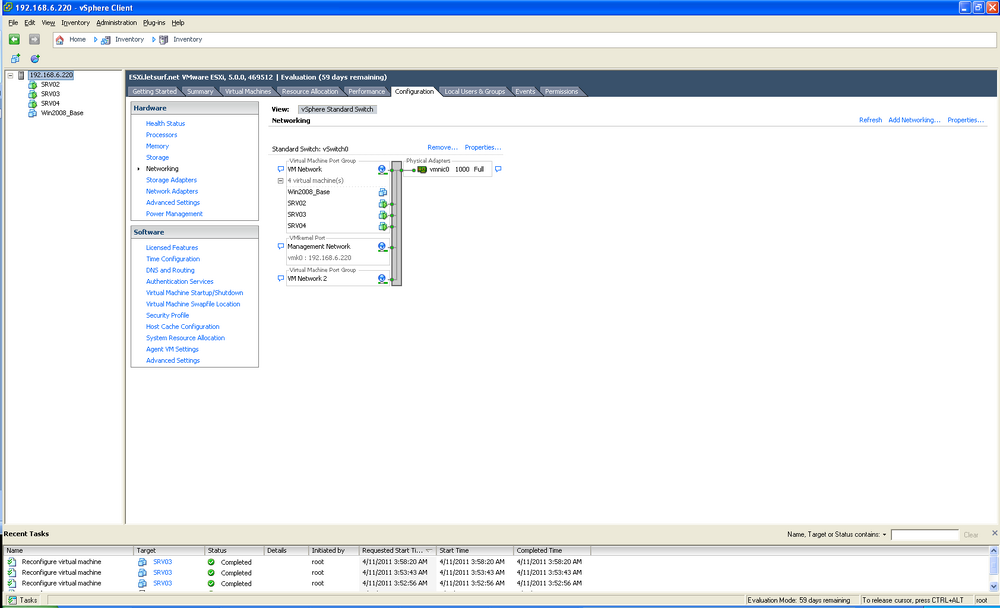The image size is (1000, 608).
Task: Switch to the Permissions tab
Action: (561, 92)
